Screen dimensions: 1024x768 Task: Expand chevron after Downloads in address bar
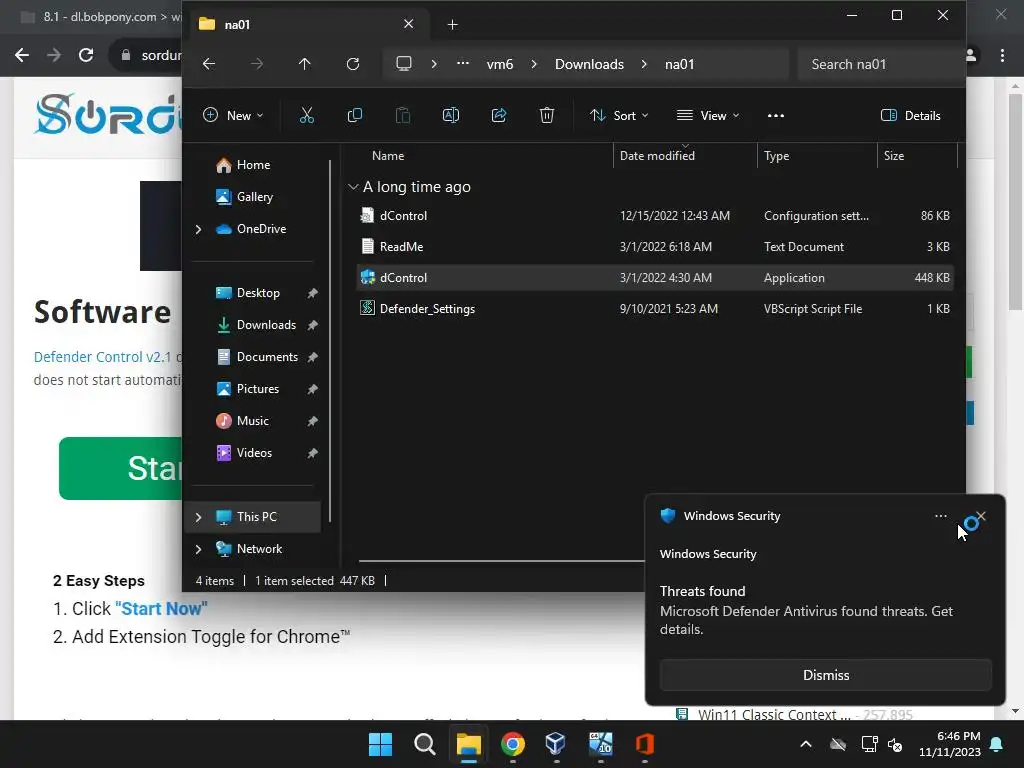click(x=645, y=64)
